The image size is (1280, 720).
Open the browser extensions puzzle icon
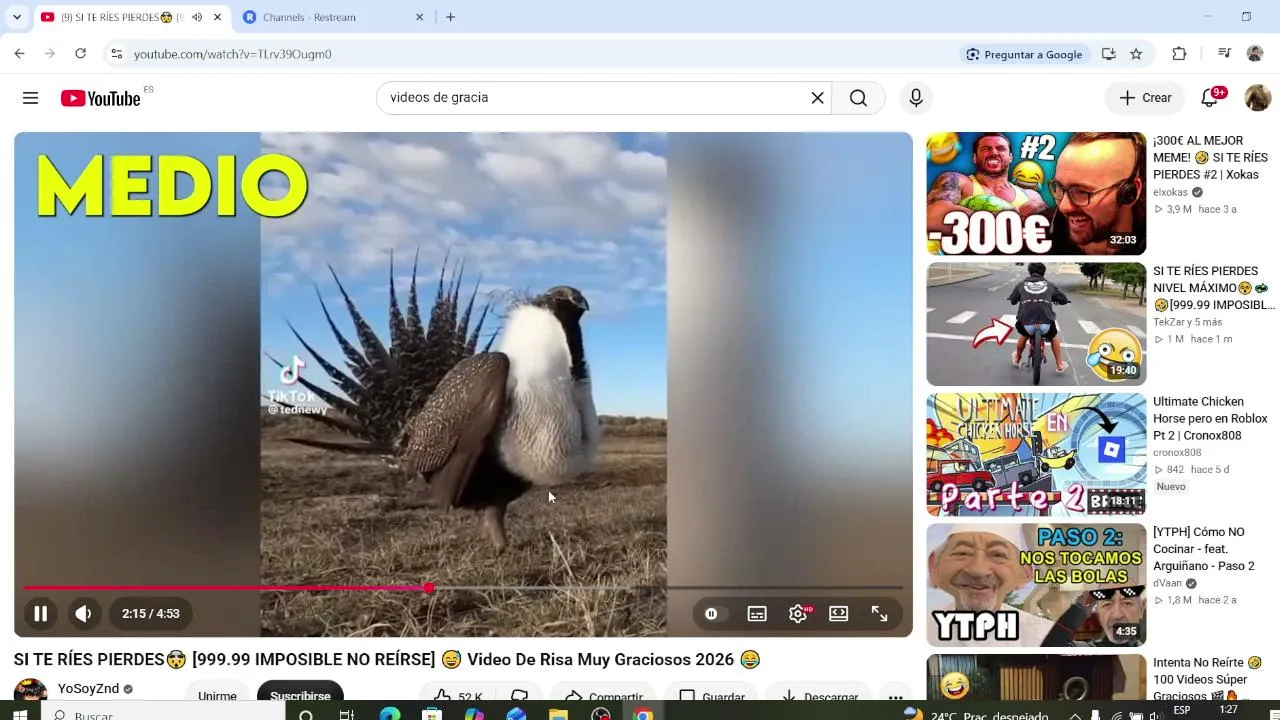(x=1180, y=54)
